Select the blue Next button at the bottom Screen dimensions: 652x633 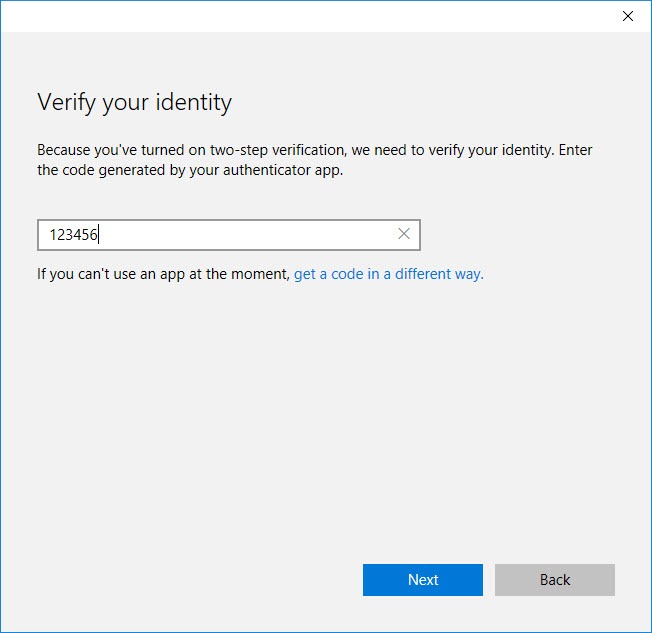coord(422,579)
